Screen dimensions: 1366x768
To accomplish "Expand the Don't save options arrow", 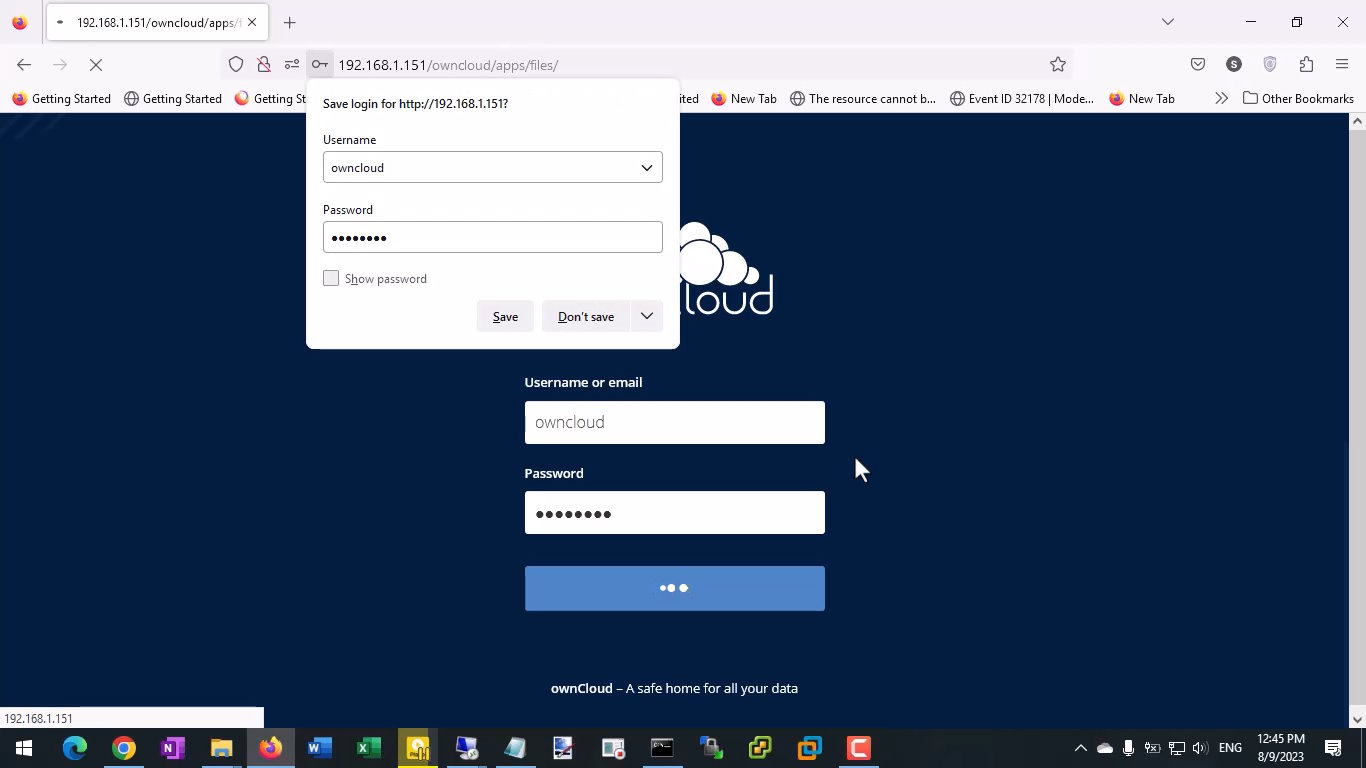I will click(x=647, y=316).
